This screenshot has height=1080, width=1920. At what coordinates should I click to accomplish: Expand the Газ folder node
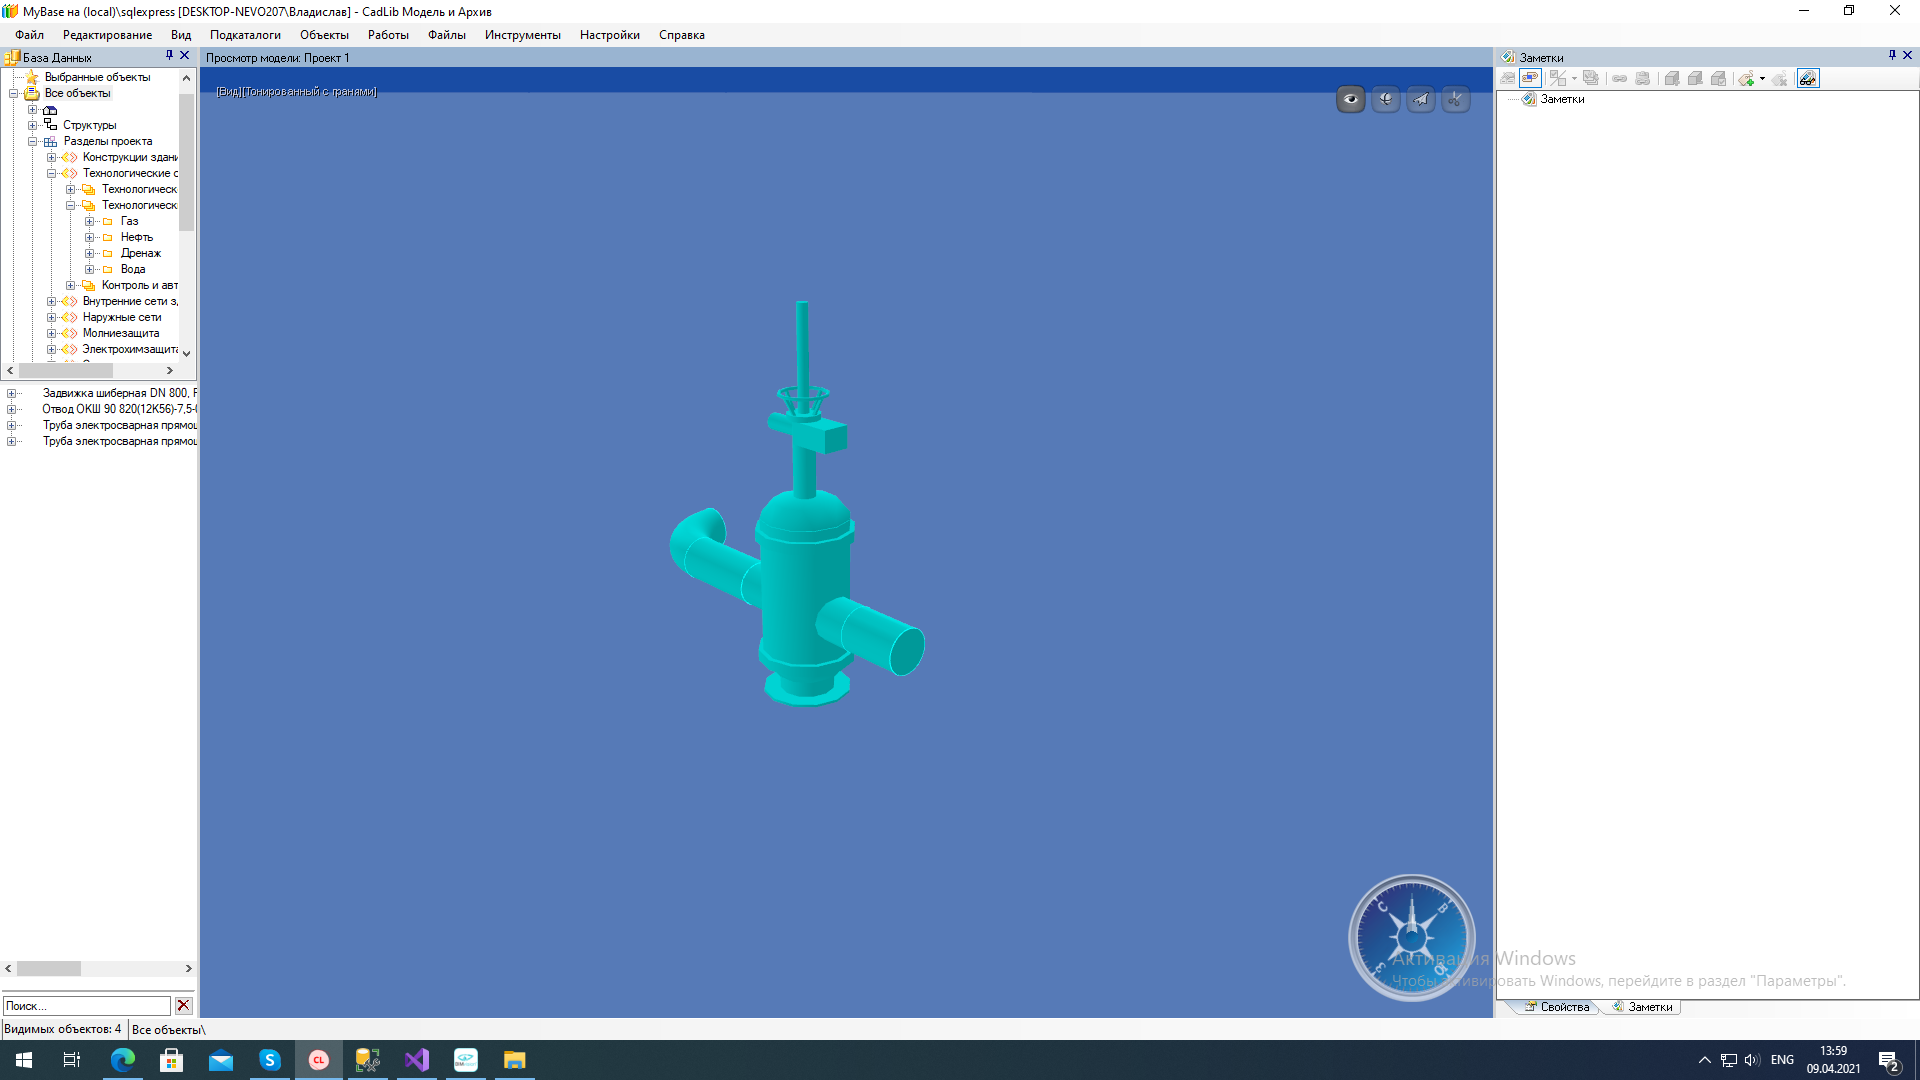pyautogui.click(x=89, y=221)
